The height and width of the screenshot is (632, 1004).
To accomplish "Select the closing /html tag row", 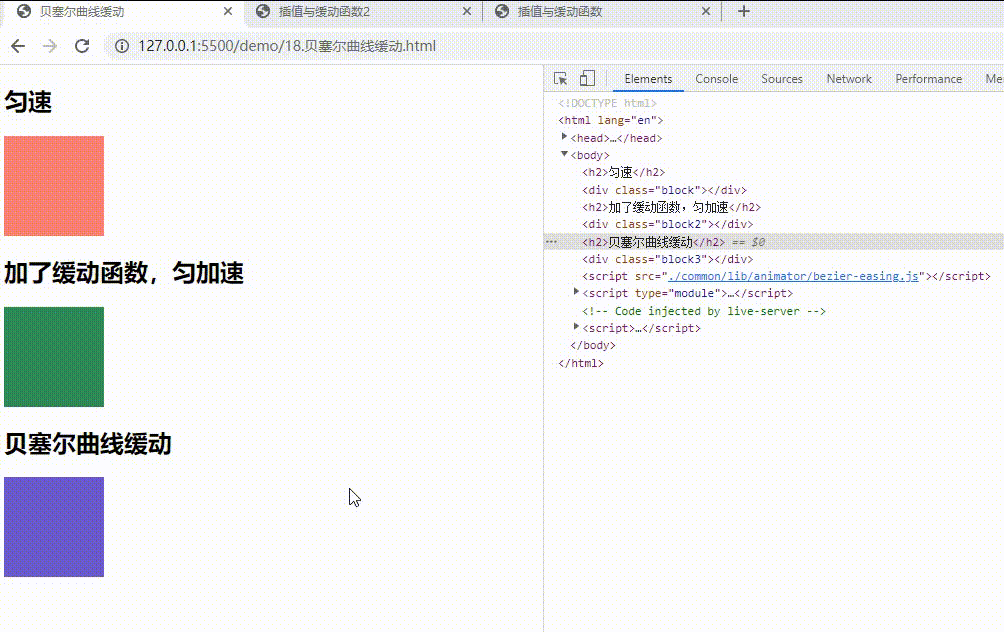I will pos(581,363).
